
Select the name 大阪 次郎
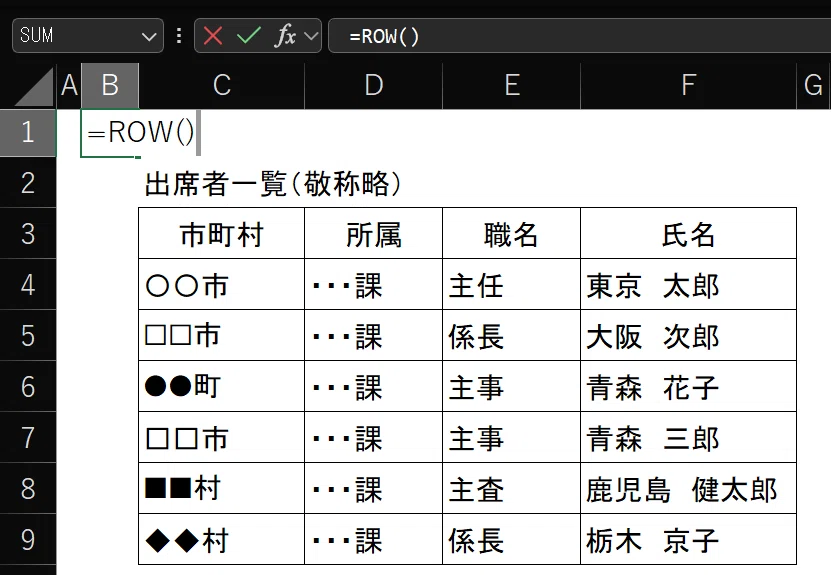tap(688, 335)
